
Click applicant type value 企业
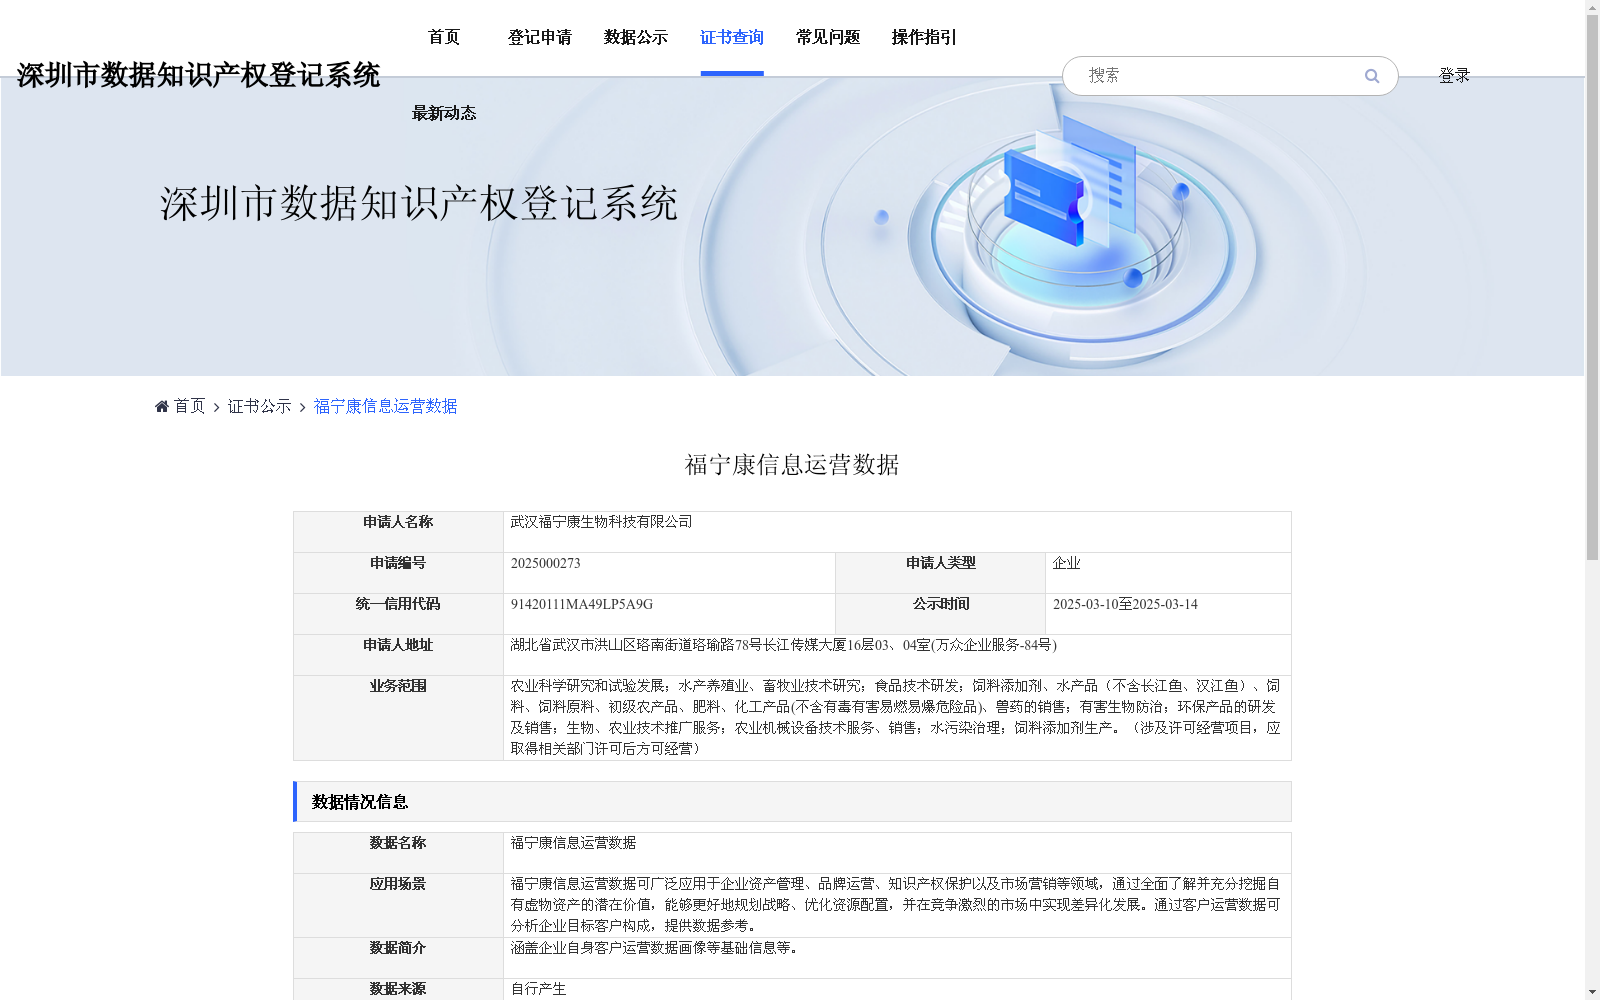[1066, 563]
